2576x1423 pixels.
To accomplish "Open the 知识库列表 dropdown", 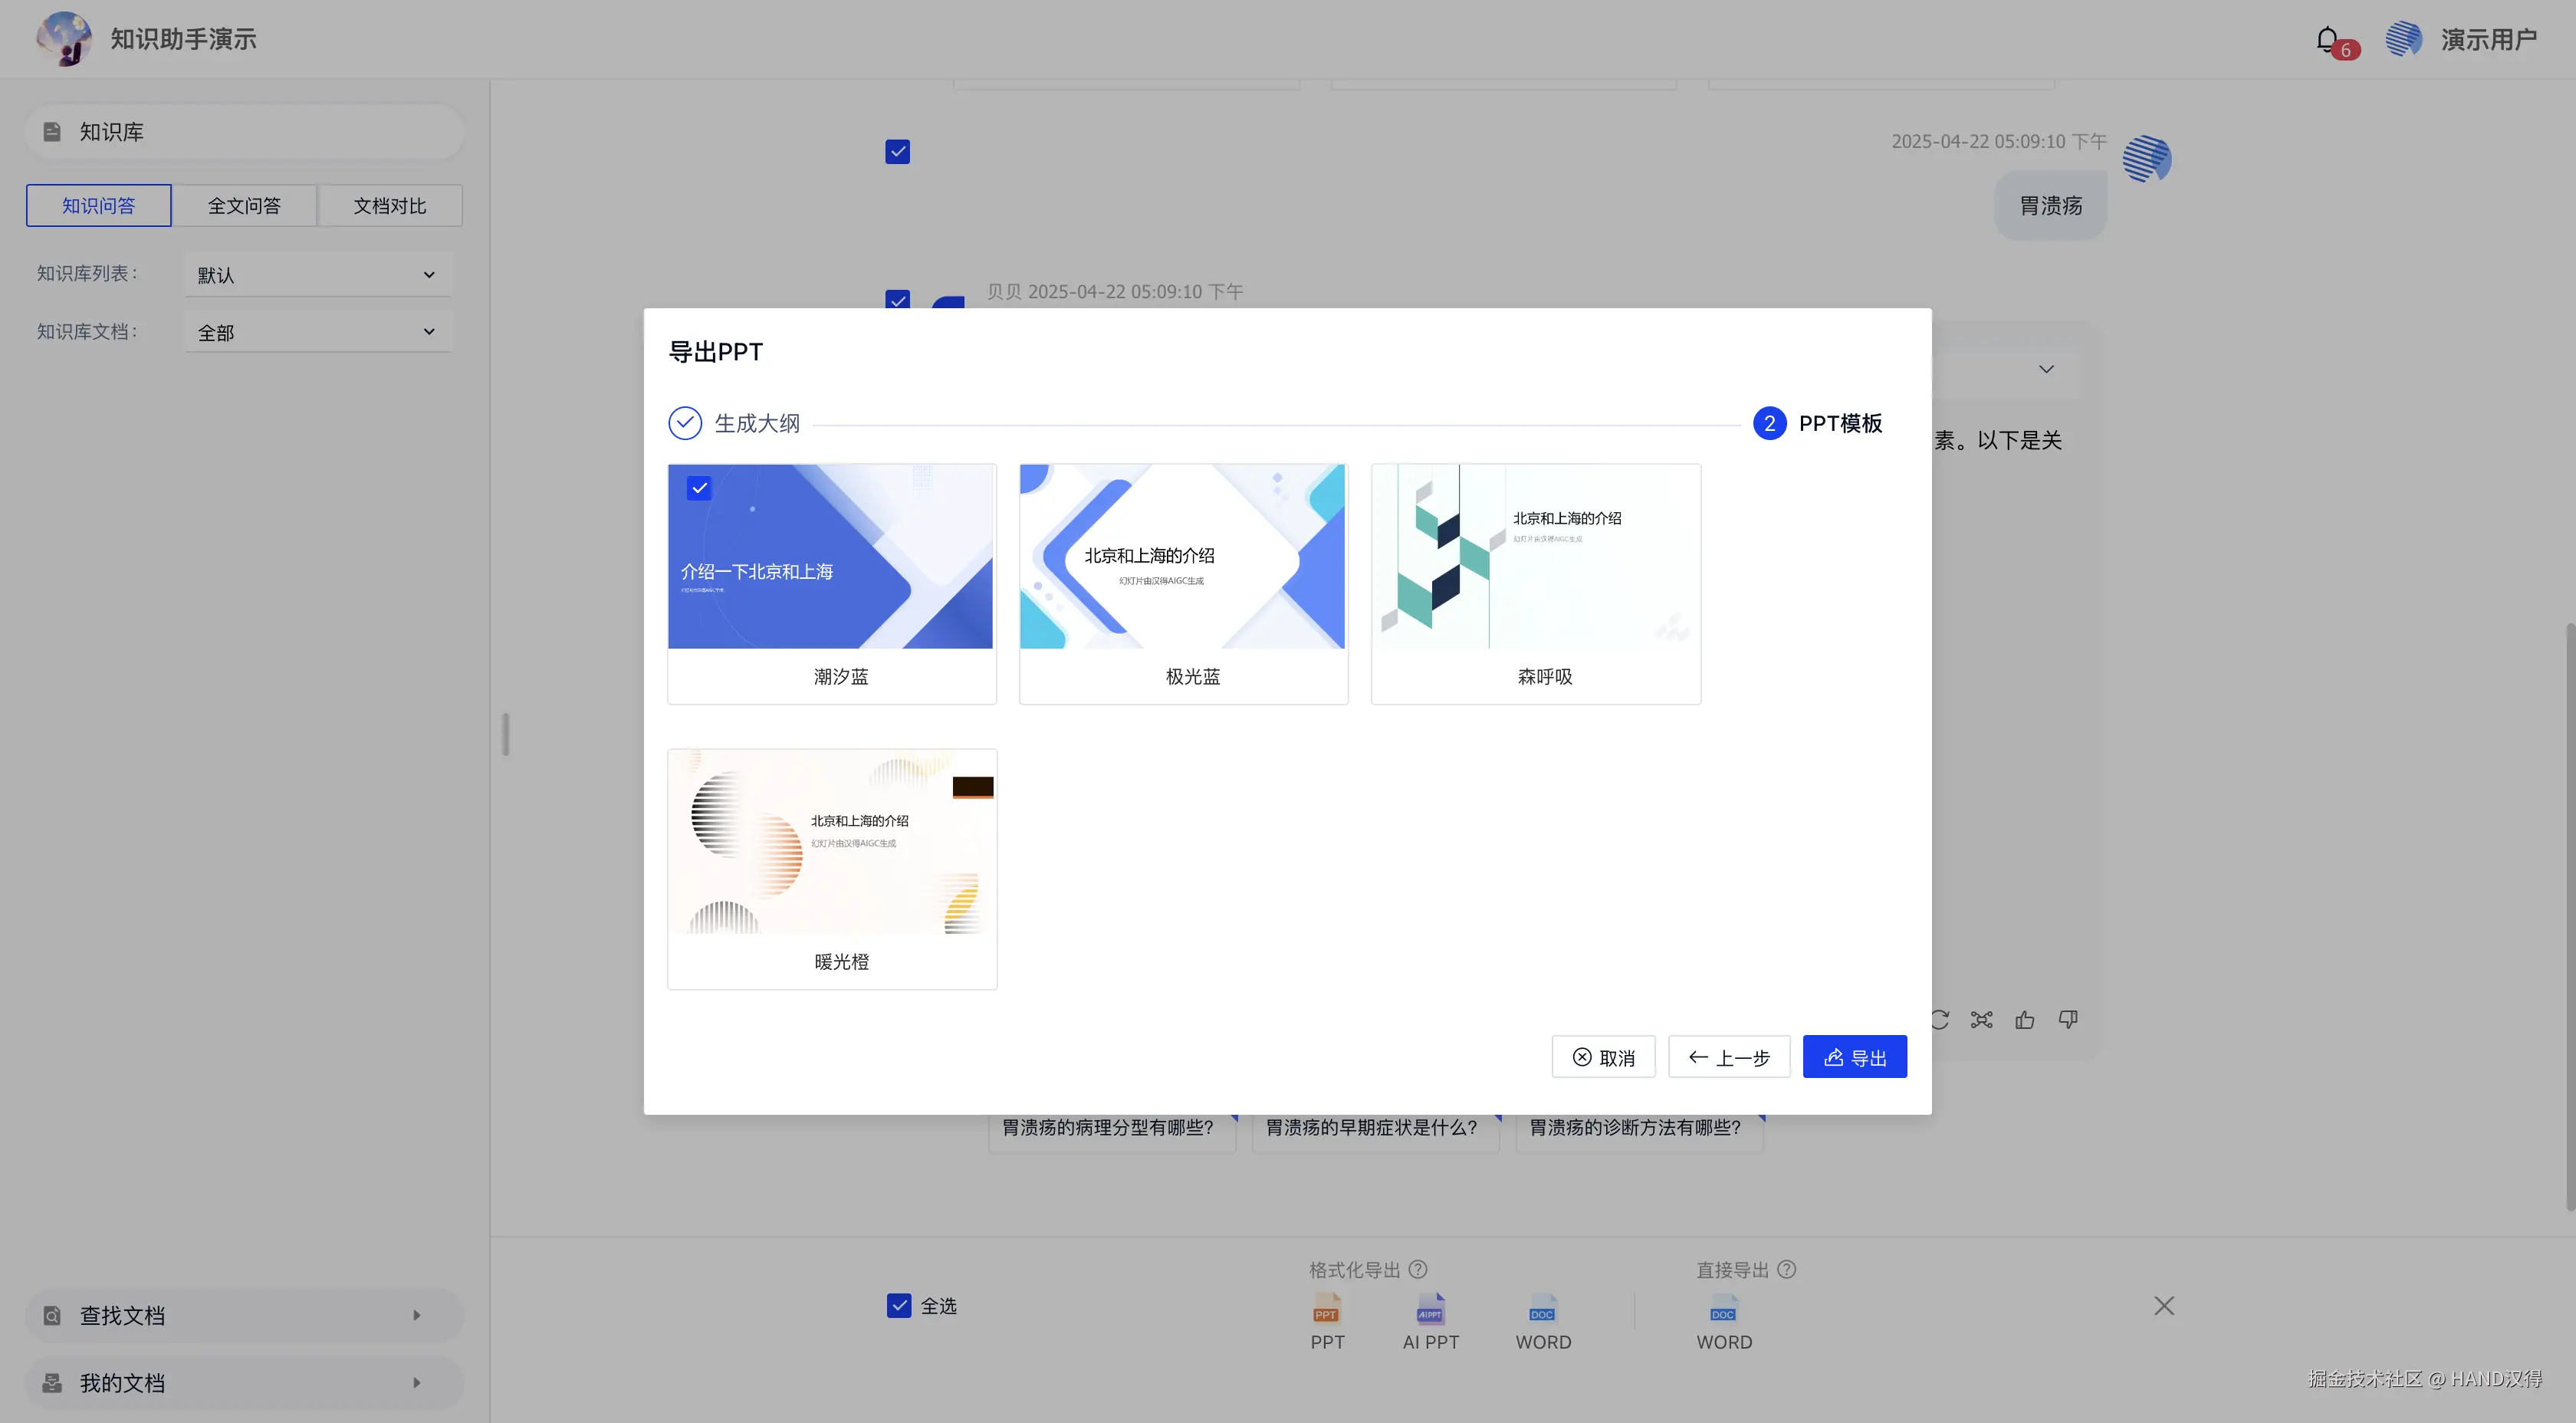I will pos(318,275).
